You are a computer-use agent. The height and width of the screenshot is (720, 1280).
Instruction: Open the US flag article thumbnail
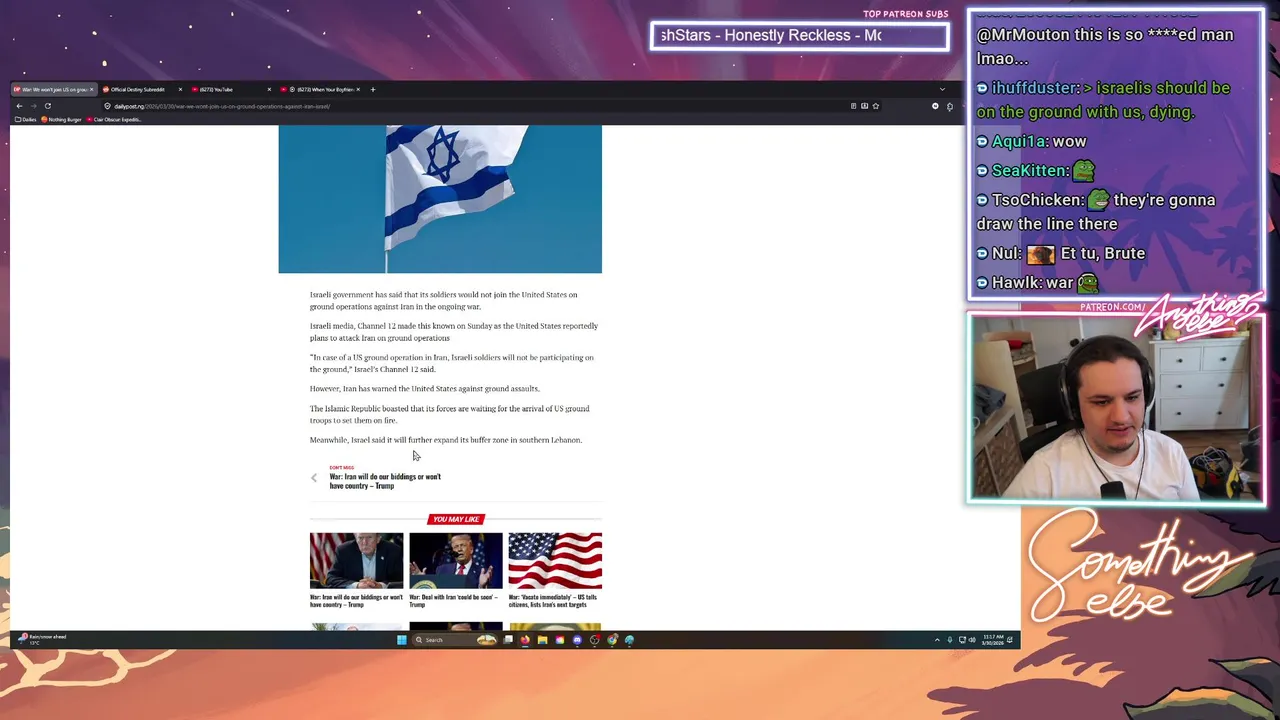point(555,561)
